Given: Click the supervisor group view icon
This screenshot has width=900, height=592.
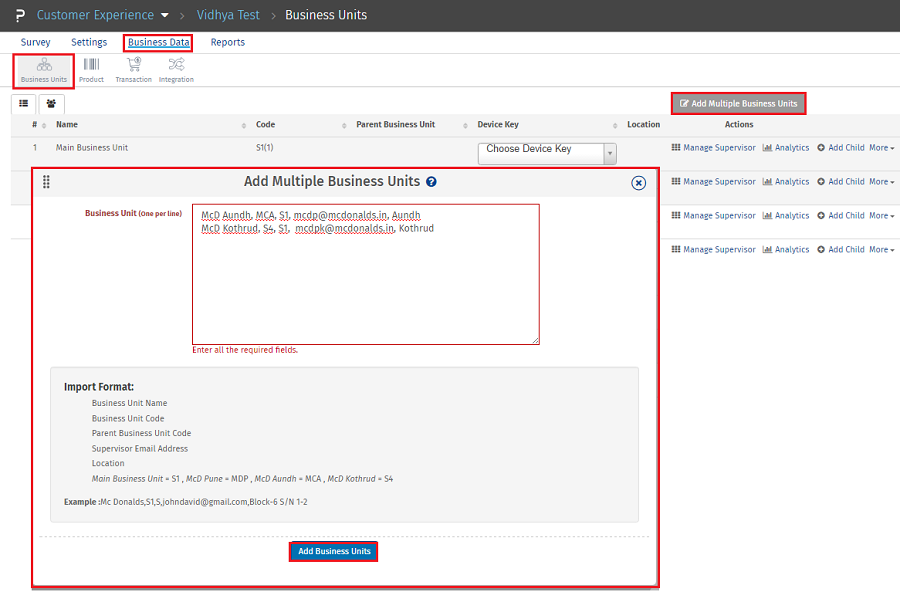Looking at the screenshot, I should (x=50, y=104).
